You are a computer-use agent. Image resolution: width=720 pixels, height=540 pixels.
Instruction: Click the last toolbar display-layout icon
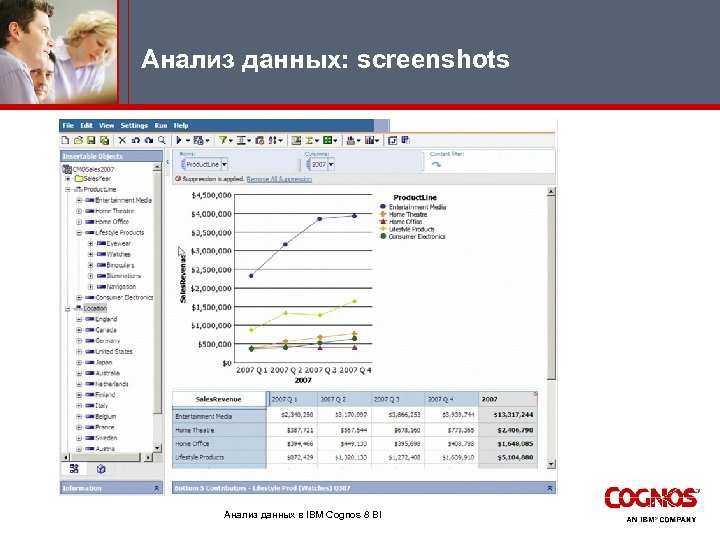coord(405,140)
